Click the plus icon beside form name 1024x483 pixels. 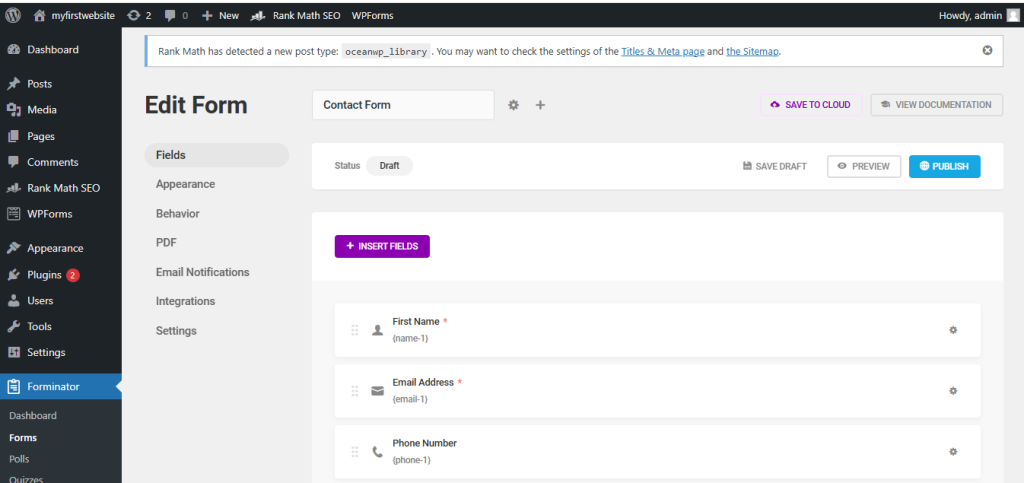click(540, 105)
